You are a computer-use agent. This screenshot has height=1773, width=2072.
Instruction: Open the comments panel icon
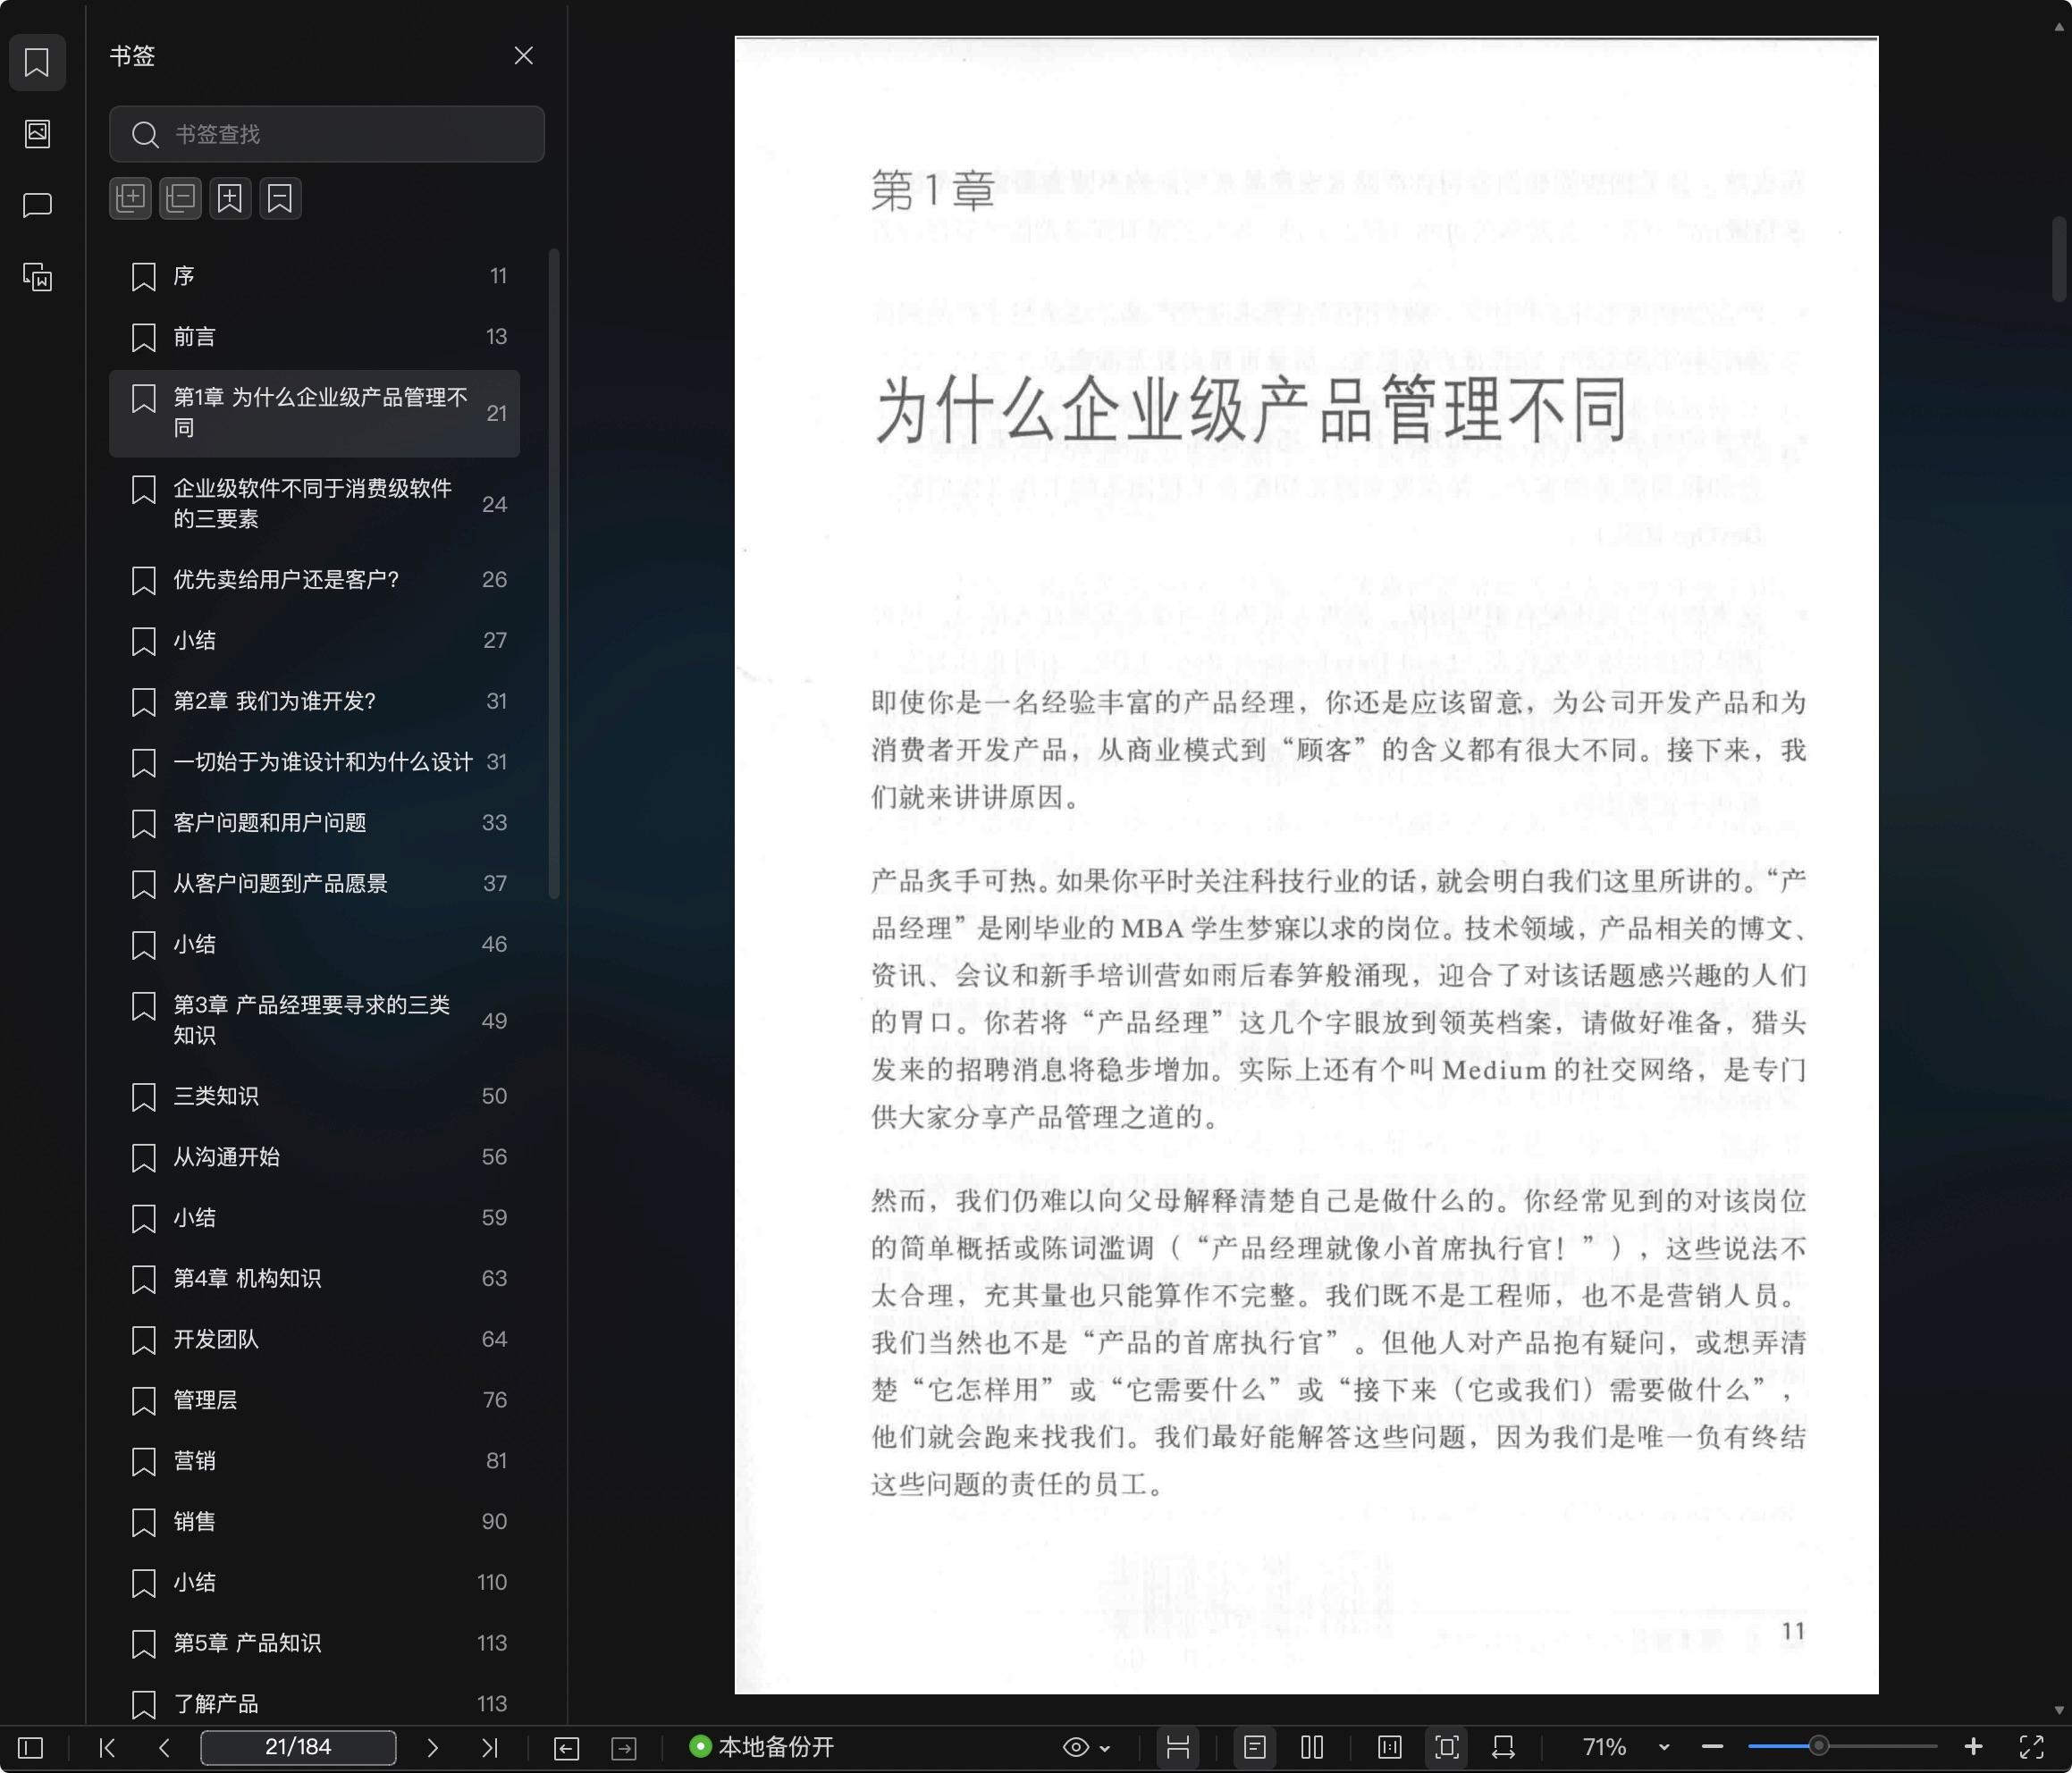[37, 205]
